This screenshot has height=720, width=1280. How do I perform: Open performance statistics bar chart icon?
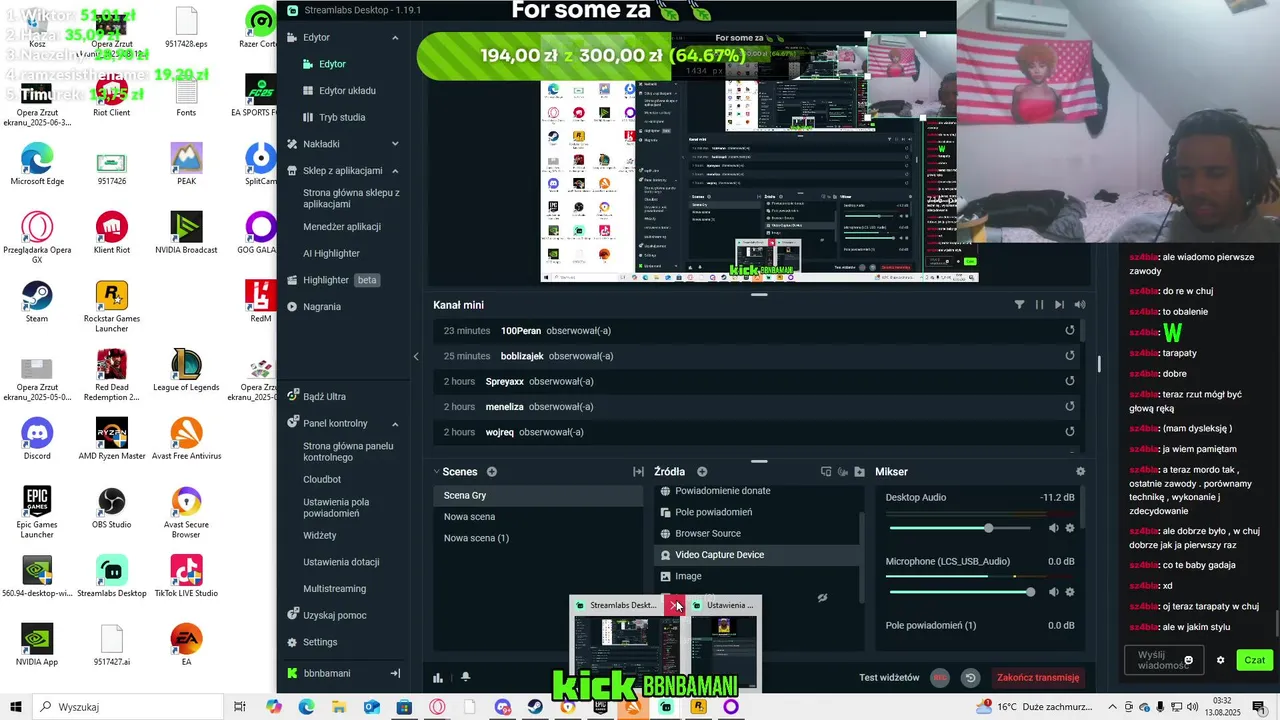pyautogui.click(x=438, y=677)
